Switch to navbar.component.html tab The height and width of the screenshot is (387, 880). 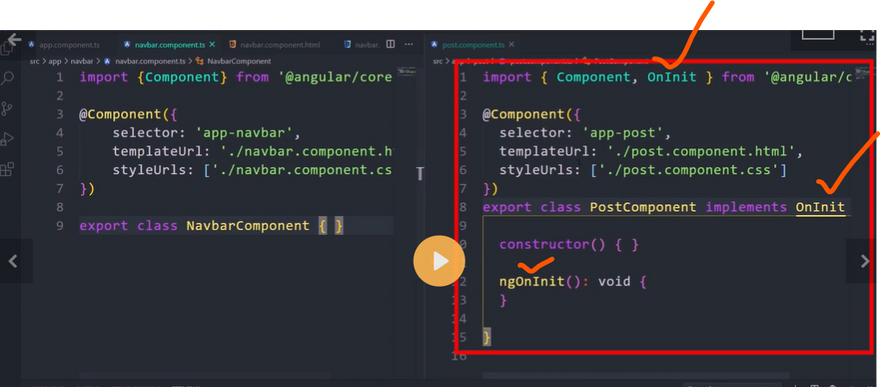(275, 44)
